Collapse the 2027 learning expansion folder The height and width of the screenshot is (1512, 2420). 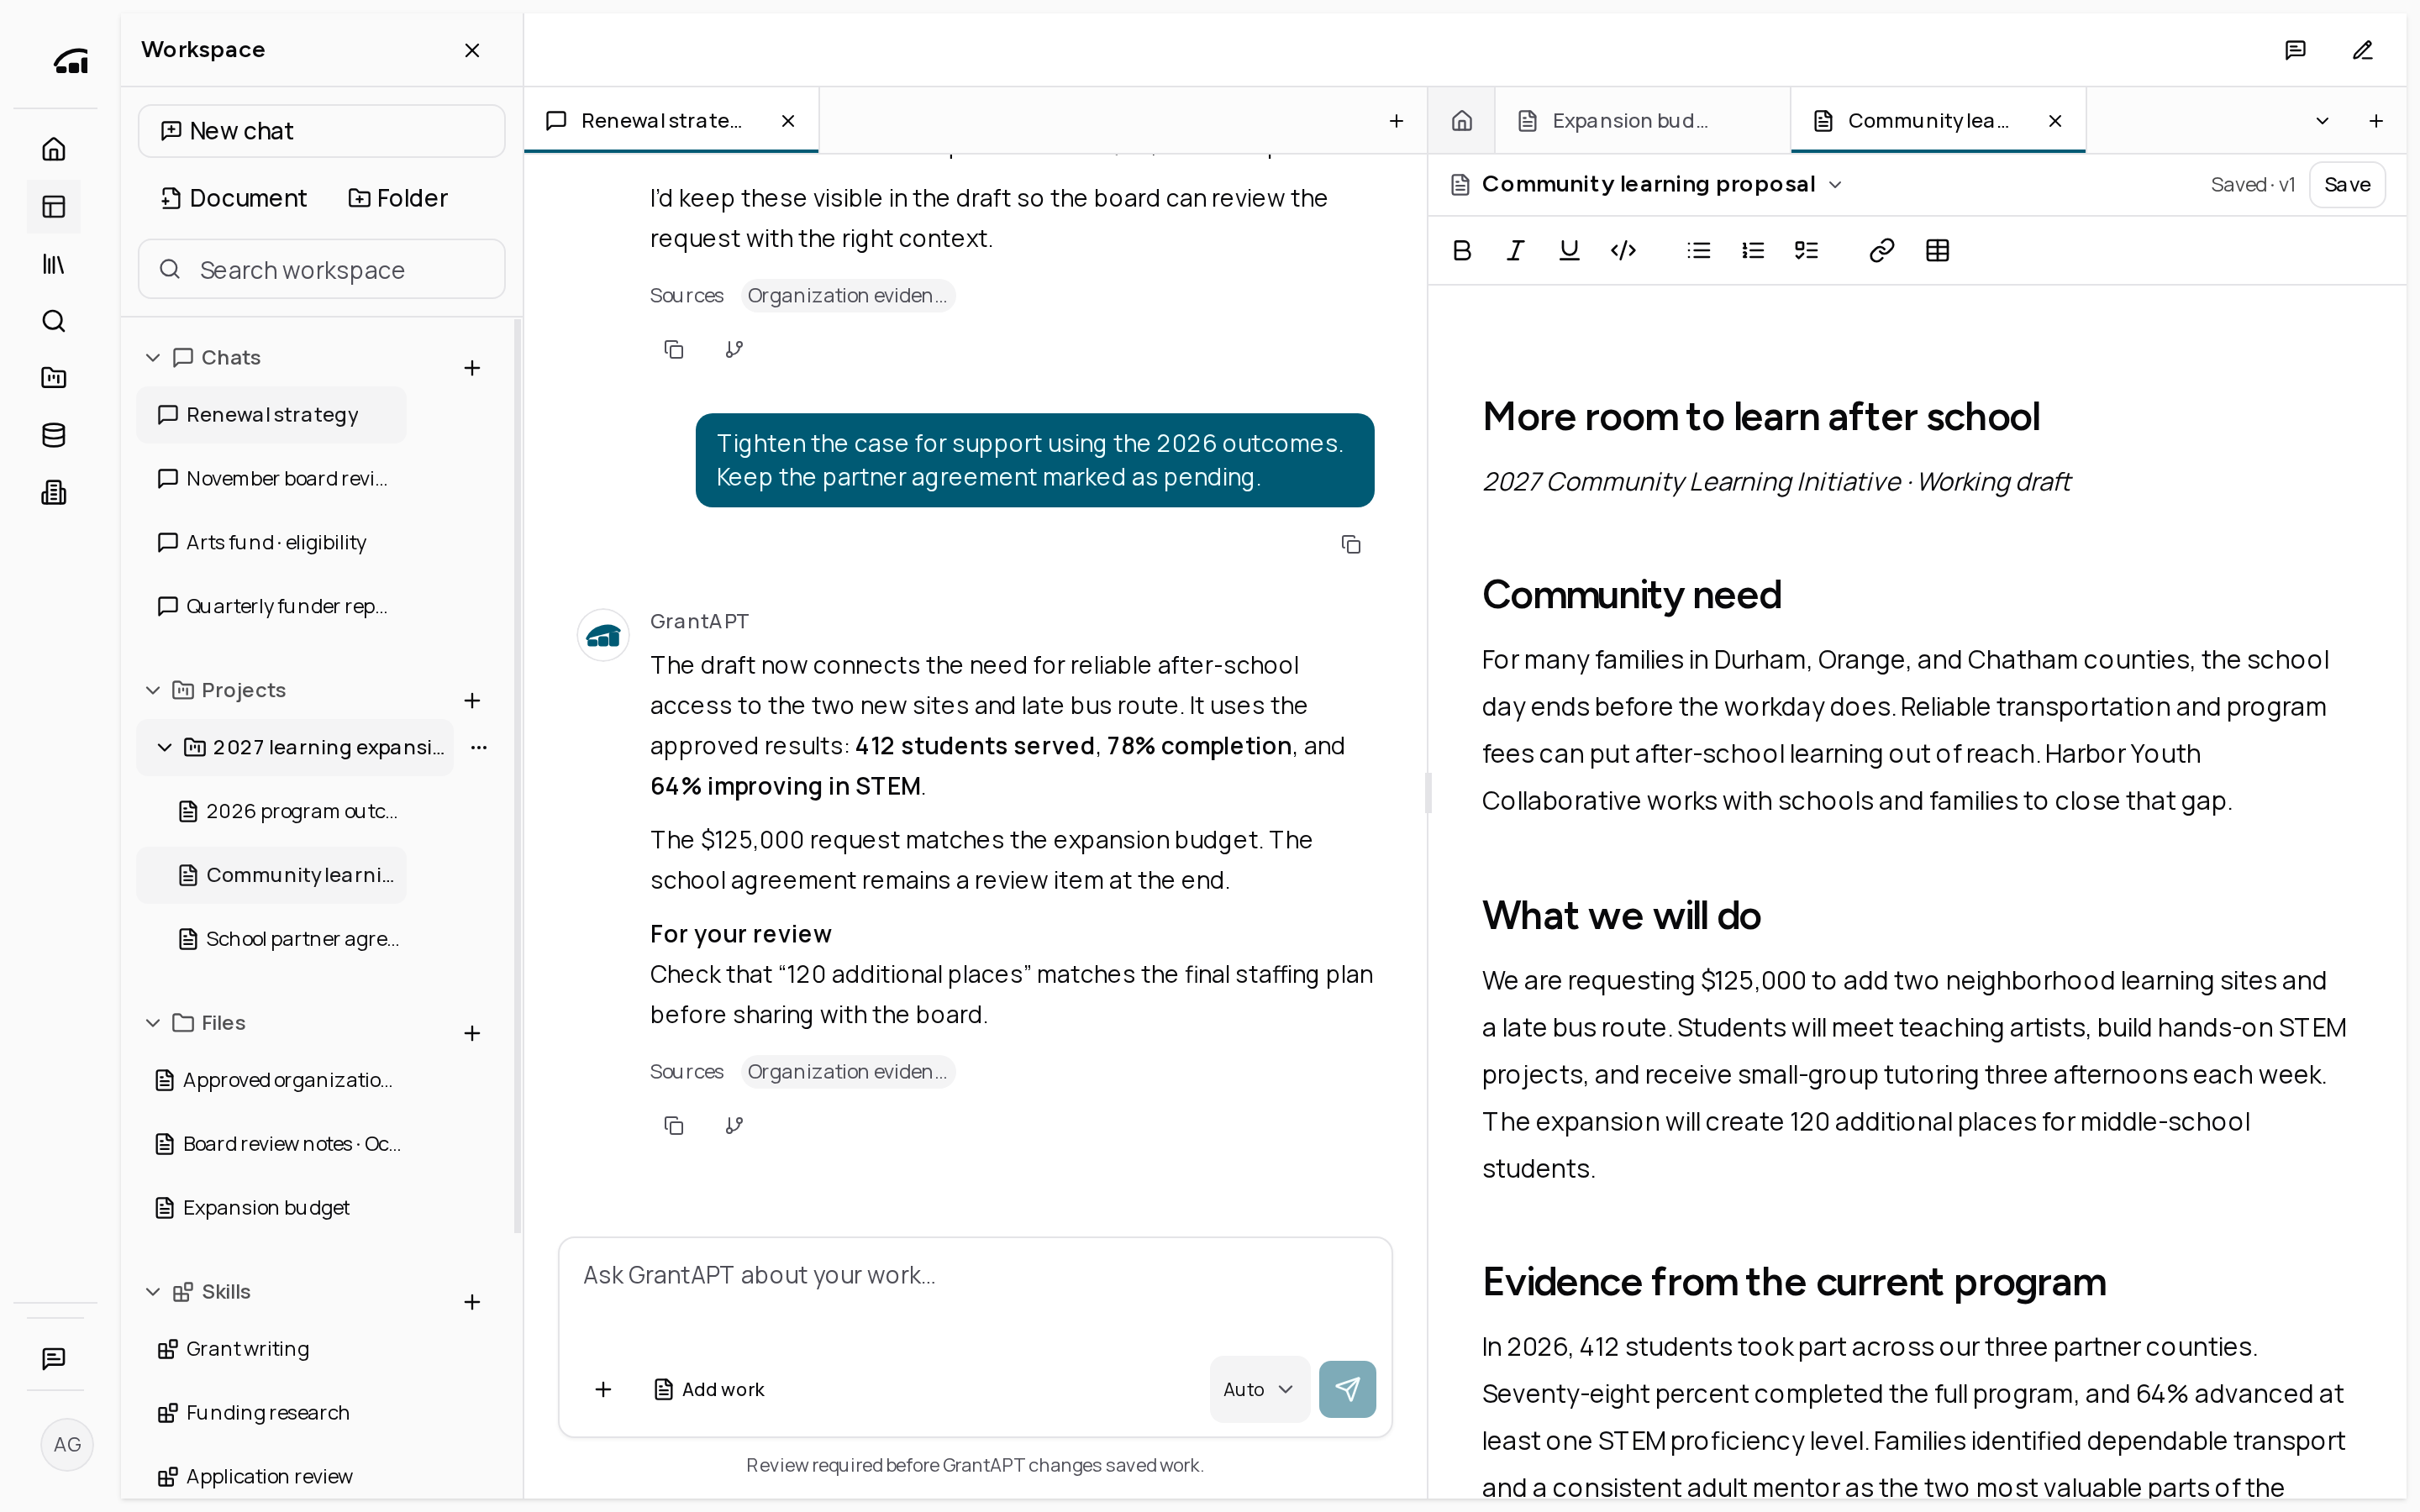pos(165,747)
